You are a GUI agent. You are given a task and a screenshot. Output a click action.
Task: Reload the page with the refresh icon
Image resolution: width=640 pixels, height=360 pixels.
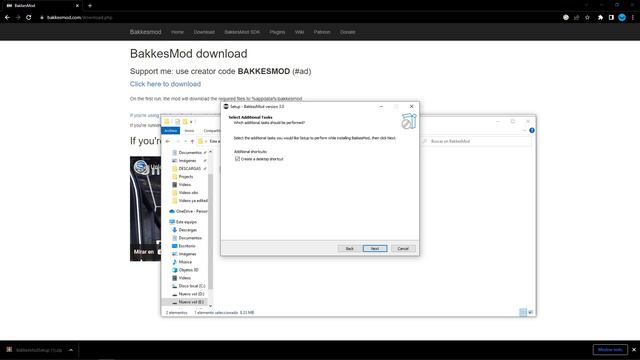pos(29,18)
